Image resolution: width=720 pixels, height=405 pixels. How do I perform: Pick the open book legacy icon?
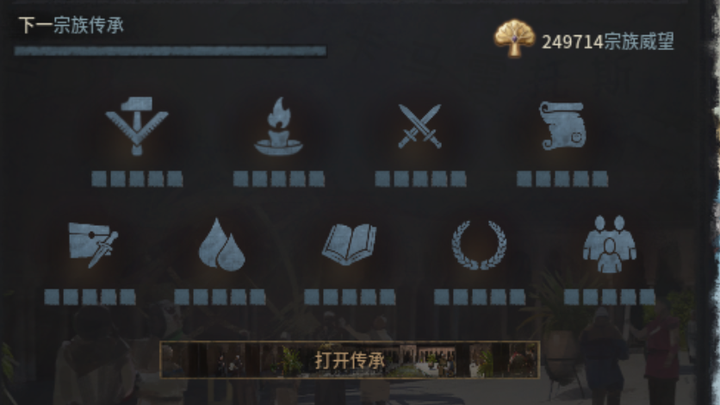[349, 244]
